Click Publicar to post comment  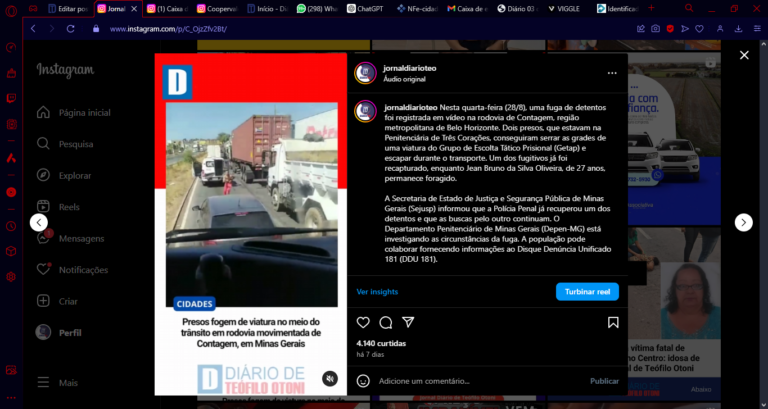point(604,381)
